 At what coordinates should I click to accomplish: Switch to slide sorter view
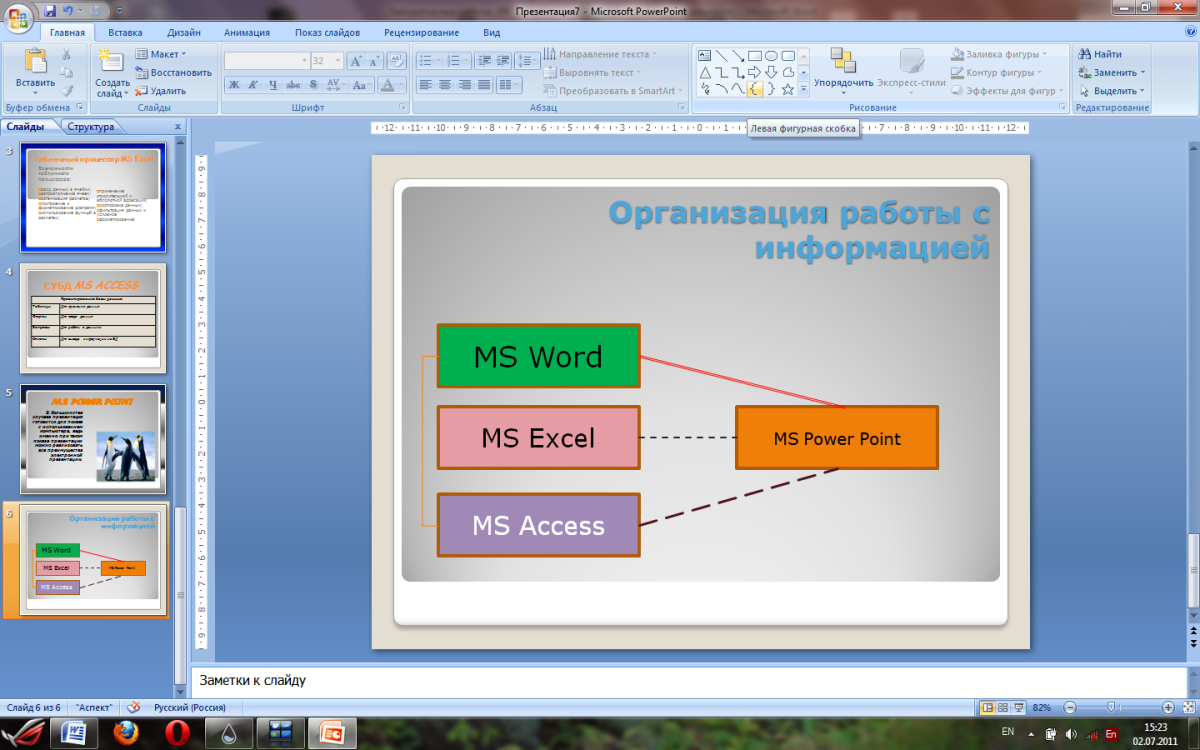coord(1003,707)
